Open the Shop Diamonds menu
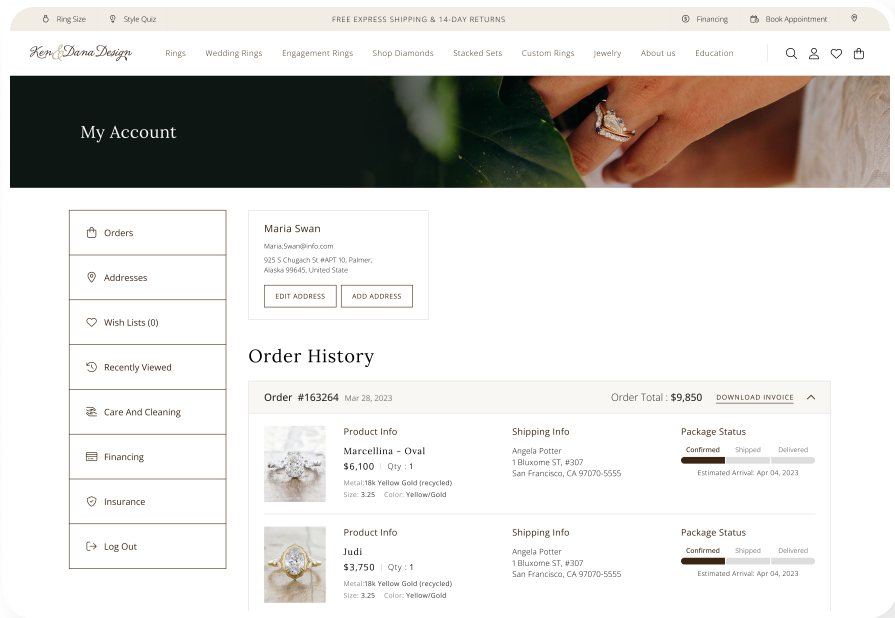 (x=403, y=54)
